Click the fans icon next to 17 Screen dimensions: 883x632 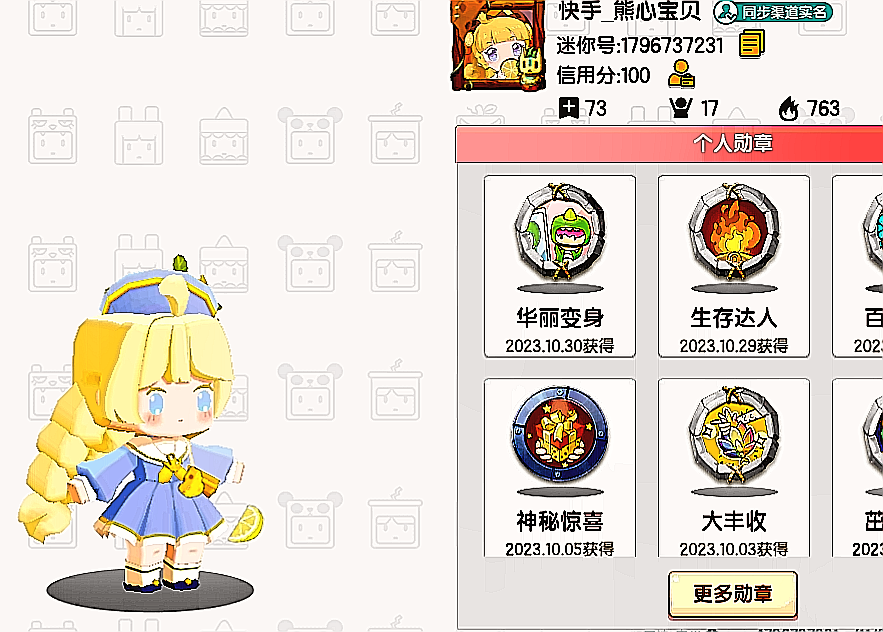tap(681, 107)
